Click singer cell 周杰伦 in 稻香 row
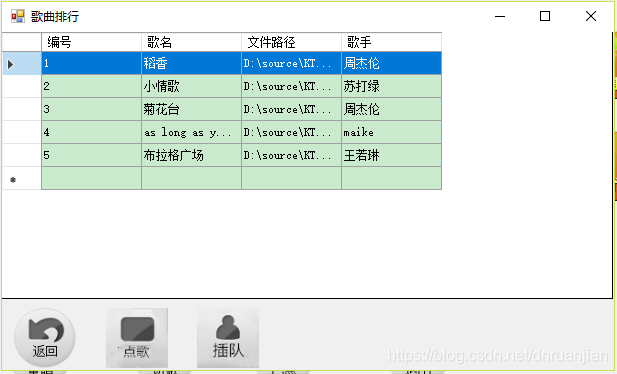The width and height of the screenshot is (617, 374). [x=391, y=63]
